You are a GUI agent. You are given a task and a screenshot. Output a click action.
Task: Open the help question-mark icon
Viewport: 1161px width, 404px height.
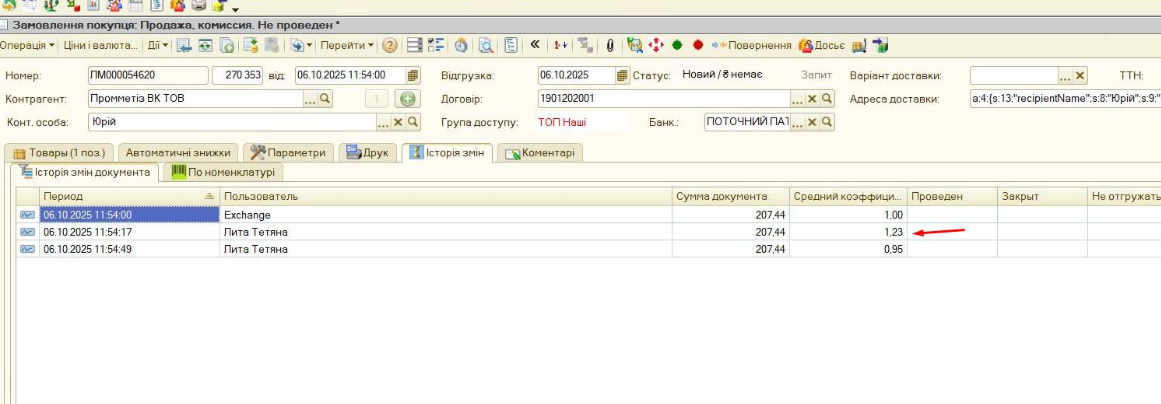coord(389,45)
